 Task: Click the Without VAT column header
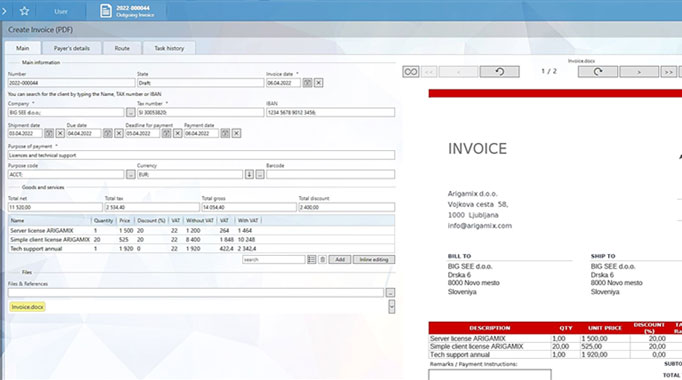200,220
